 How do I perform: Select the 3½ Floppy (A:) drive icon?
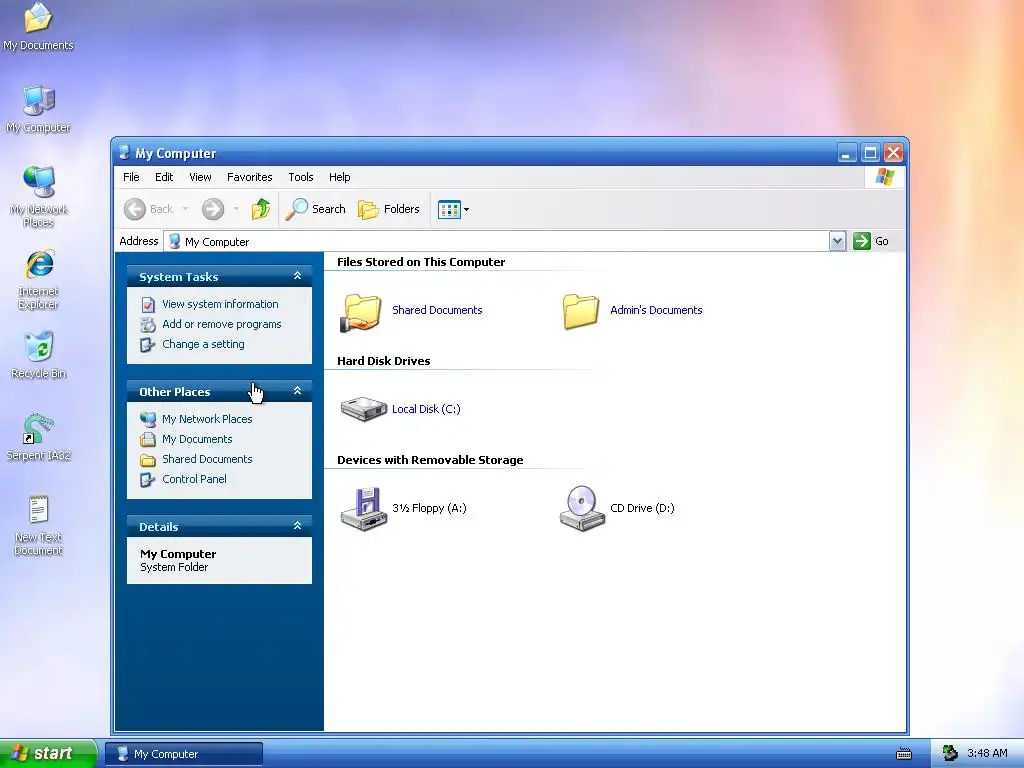click(363, 509)
